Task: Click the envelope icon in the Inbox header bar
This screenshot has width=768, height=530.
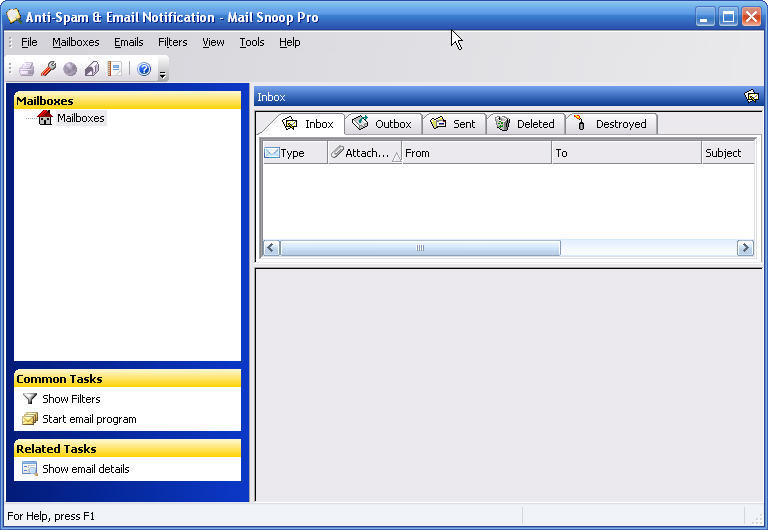Action: (x=751, y=96)
